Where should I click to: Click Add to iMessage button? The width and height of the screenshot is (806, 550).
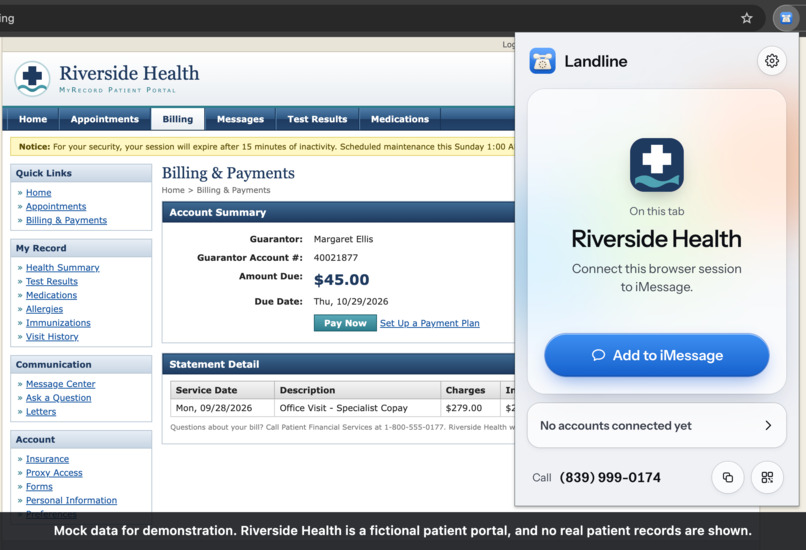tap(656, 355)
